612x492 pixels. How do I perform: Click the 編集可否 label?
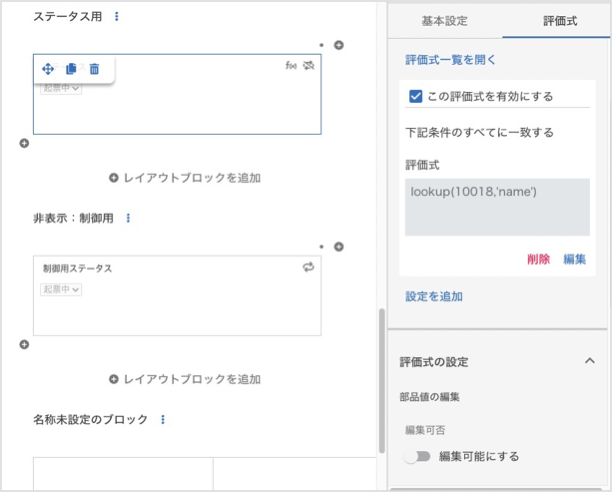click(x=425, y=430)
